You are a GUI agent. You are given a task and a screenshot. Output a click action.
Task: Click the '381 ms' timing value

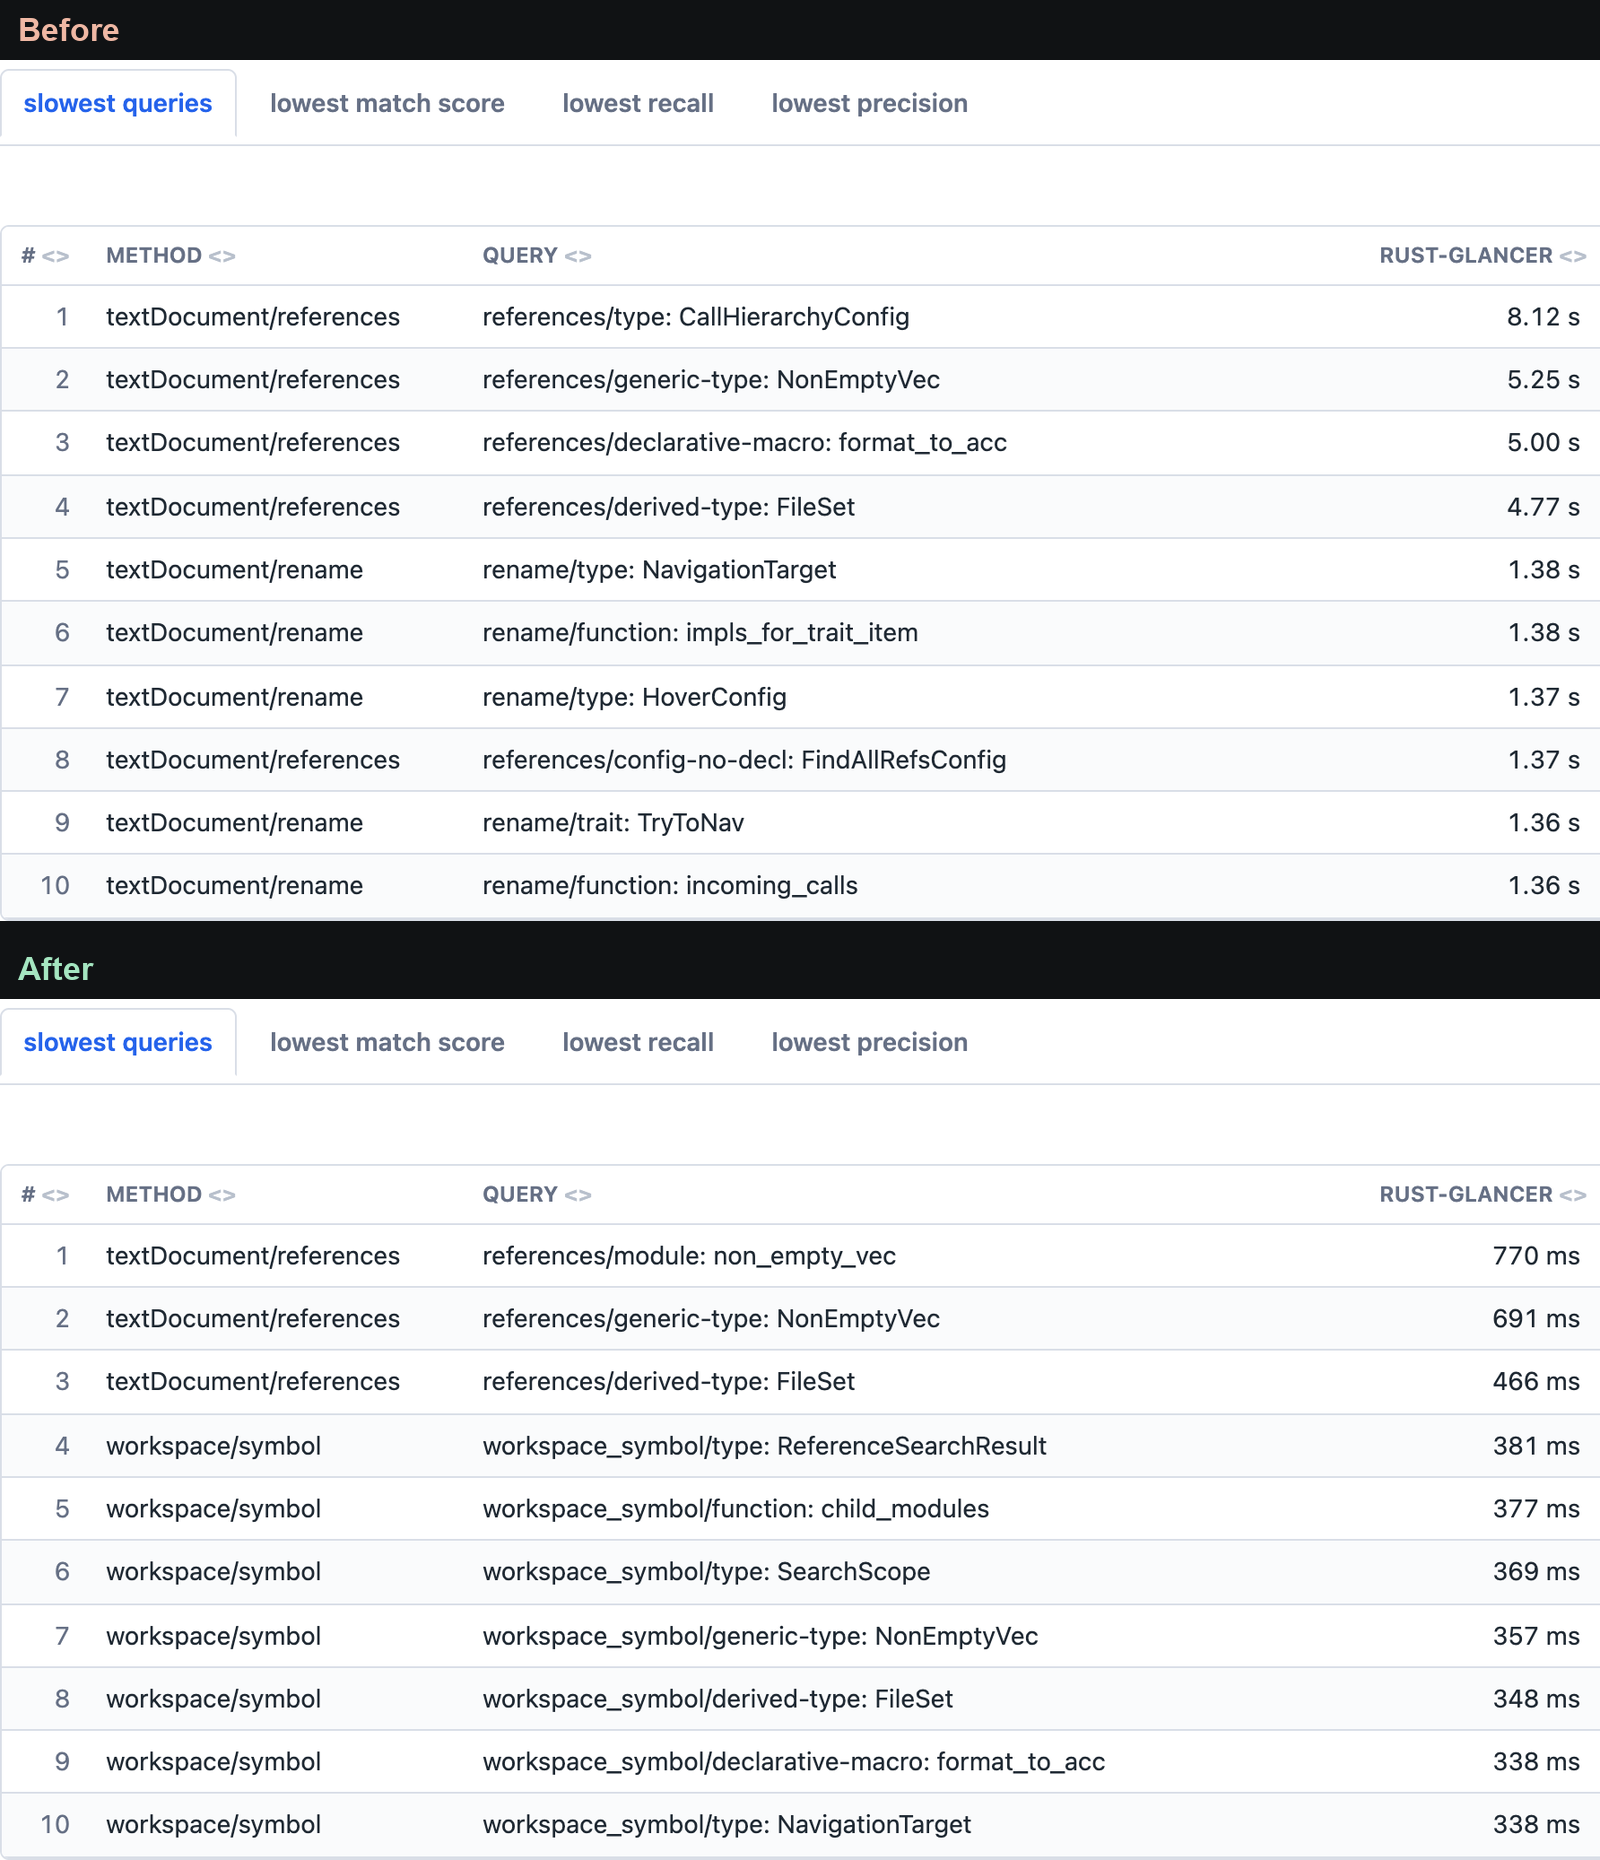[1536, 1446]
